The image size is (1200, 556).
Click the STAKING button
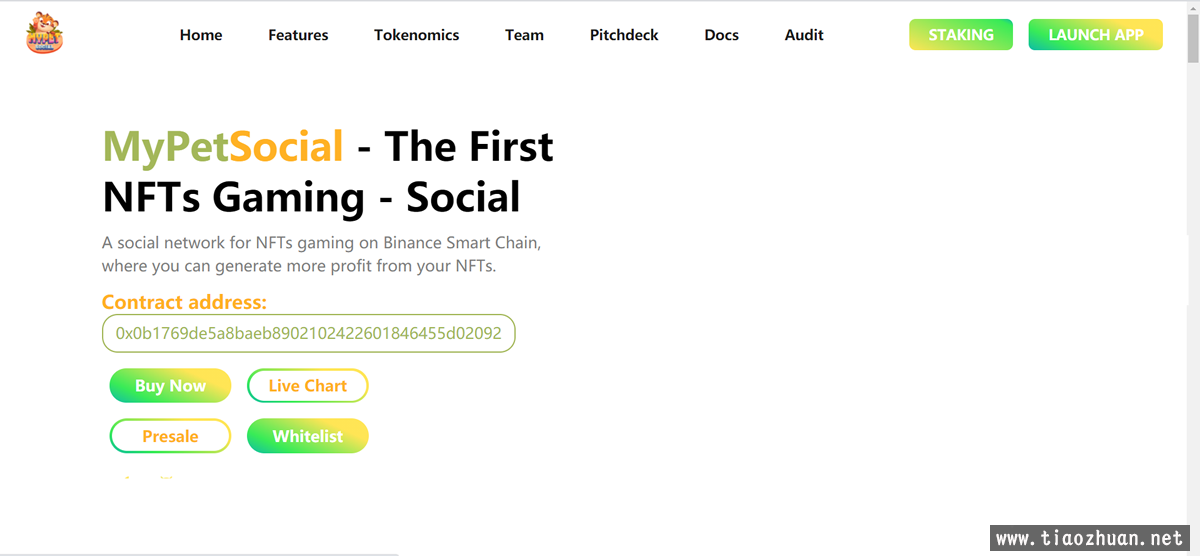[x=961, y=35]
